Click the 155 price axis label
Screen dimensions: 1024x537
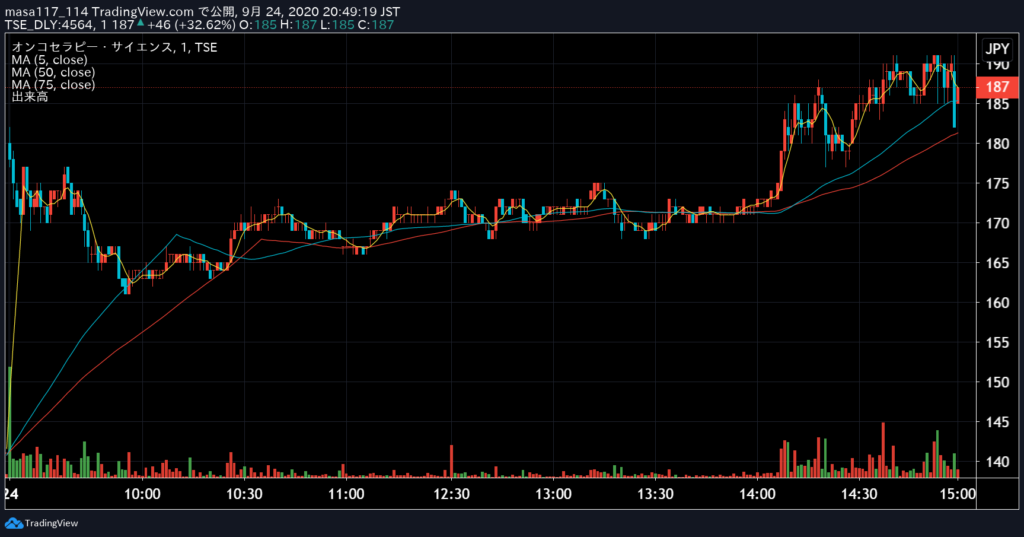997,342
